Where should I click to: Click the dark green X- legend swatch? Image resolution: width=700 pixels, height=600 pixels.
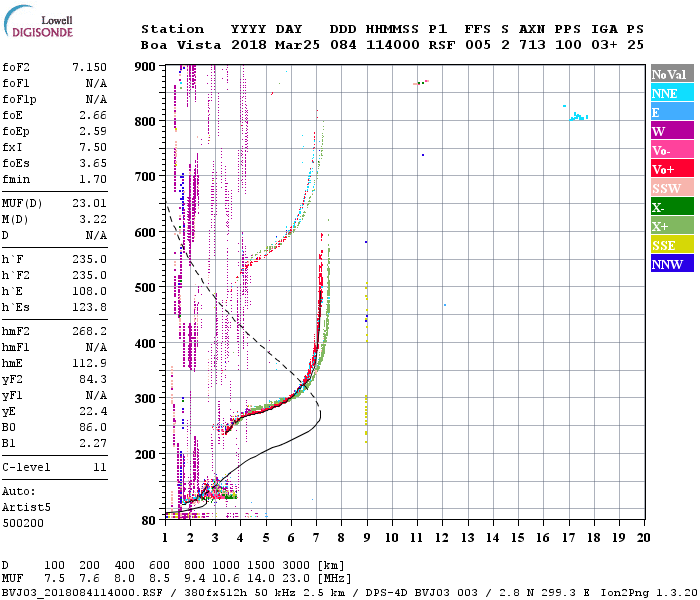point(672,207)
